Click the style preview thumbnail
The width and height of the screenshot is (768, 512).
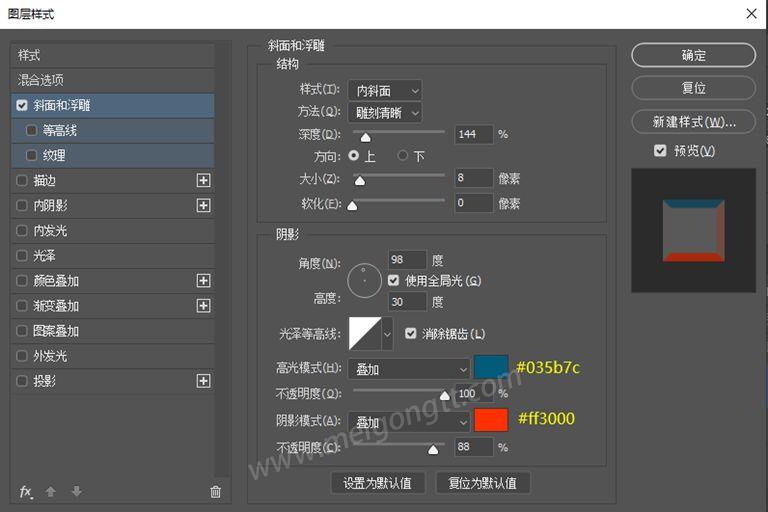[693, 230]
